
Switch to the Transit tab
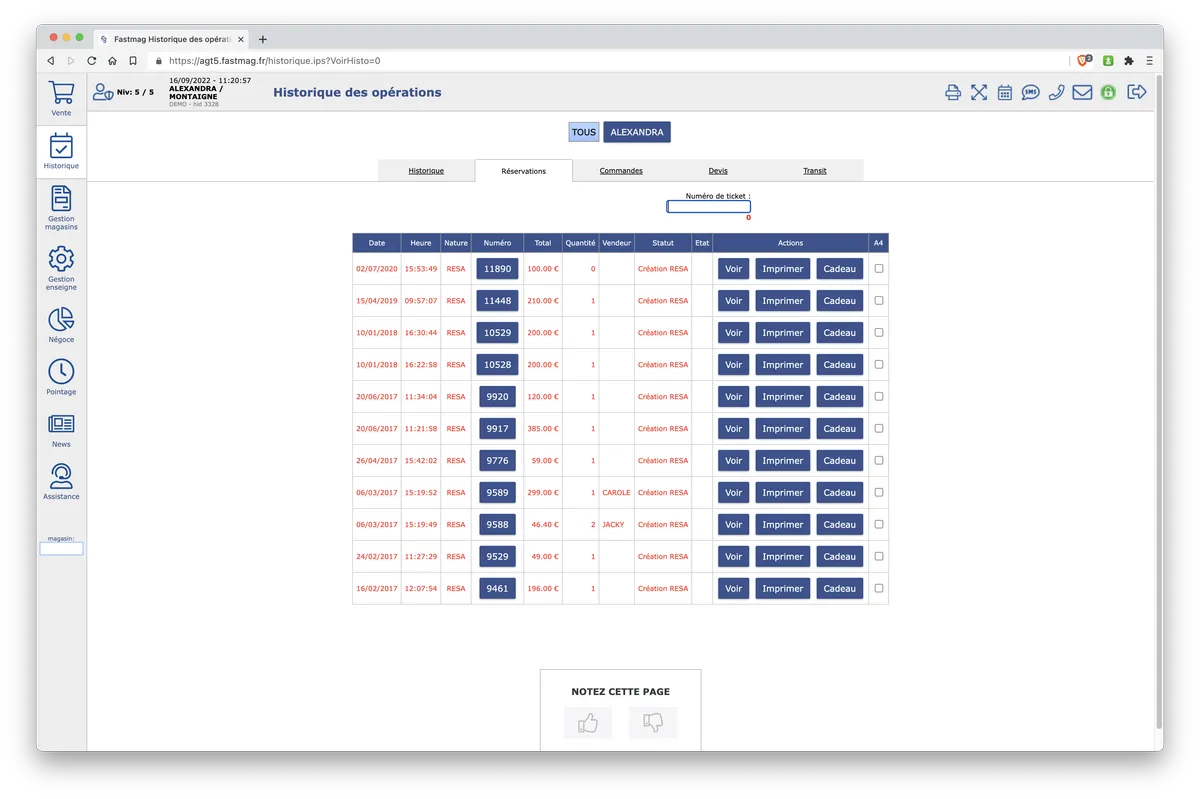click(815, 171)
